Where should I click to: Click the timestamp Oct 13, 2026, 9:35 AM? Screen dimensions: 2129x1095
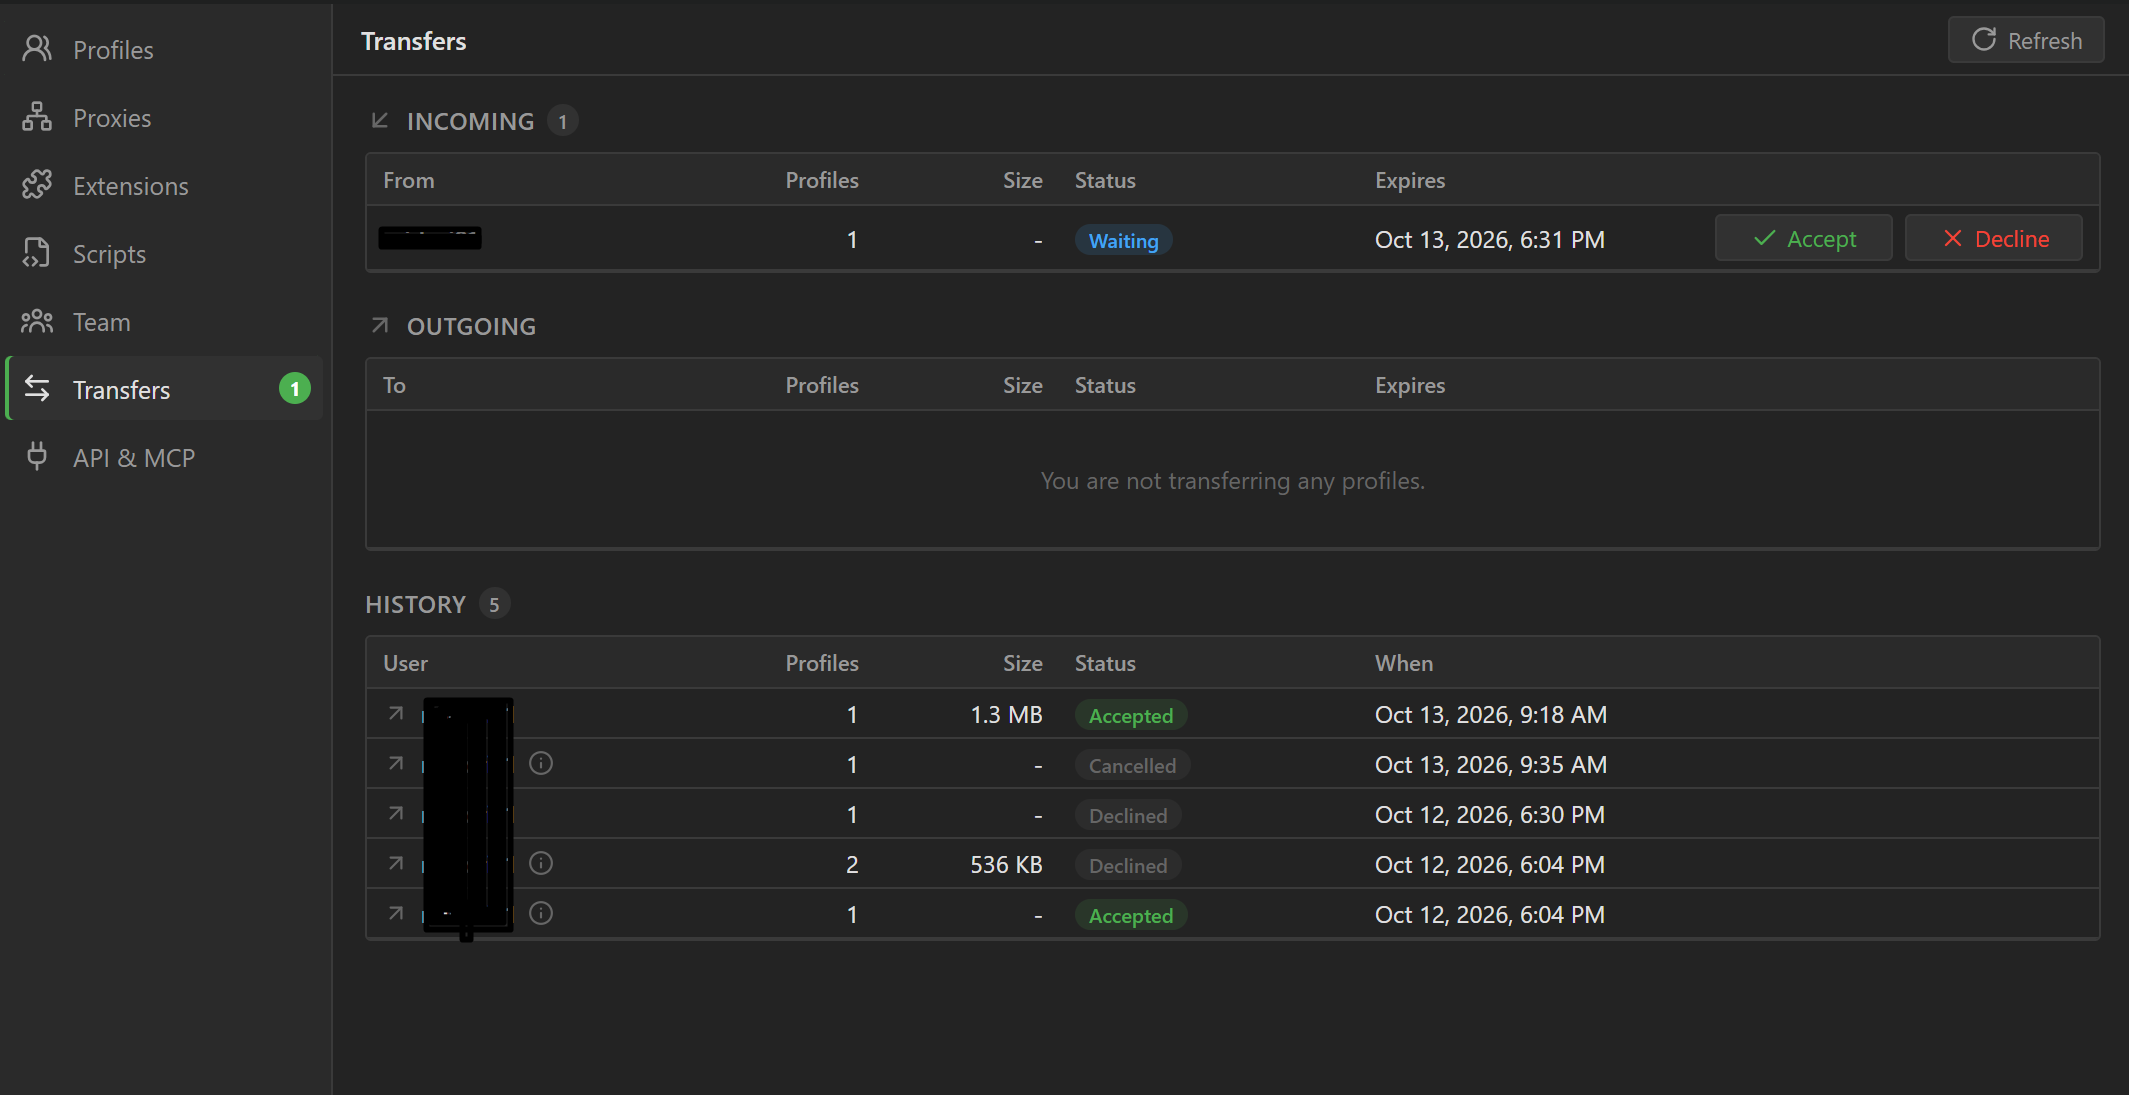pyautogui.click(x=1491, y=765)
